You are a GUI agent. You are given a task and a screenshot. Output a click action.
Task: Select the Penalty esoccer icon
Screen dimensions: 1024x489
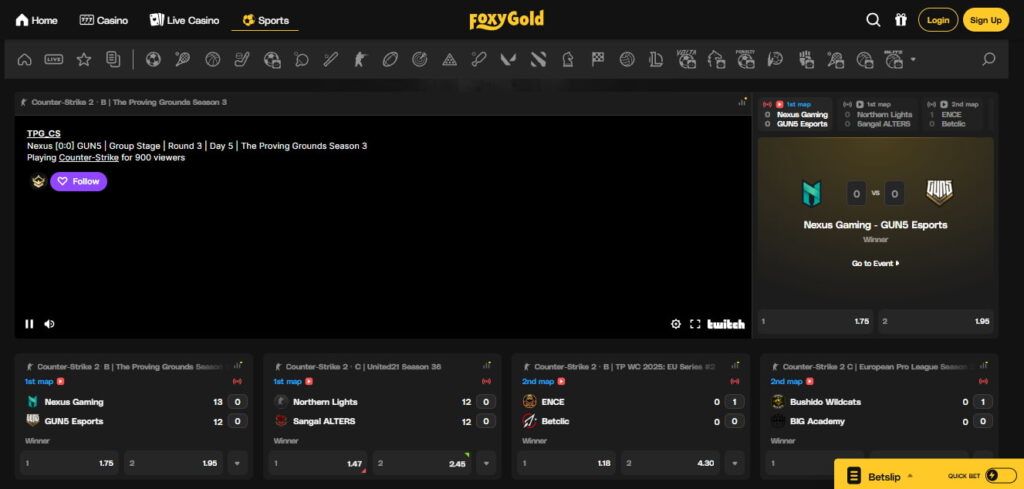pyautogui.click(x=745, y=59)
